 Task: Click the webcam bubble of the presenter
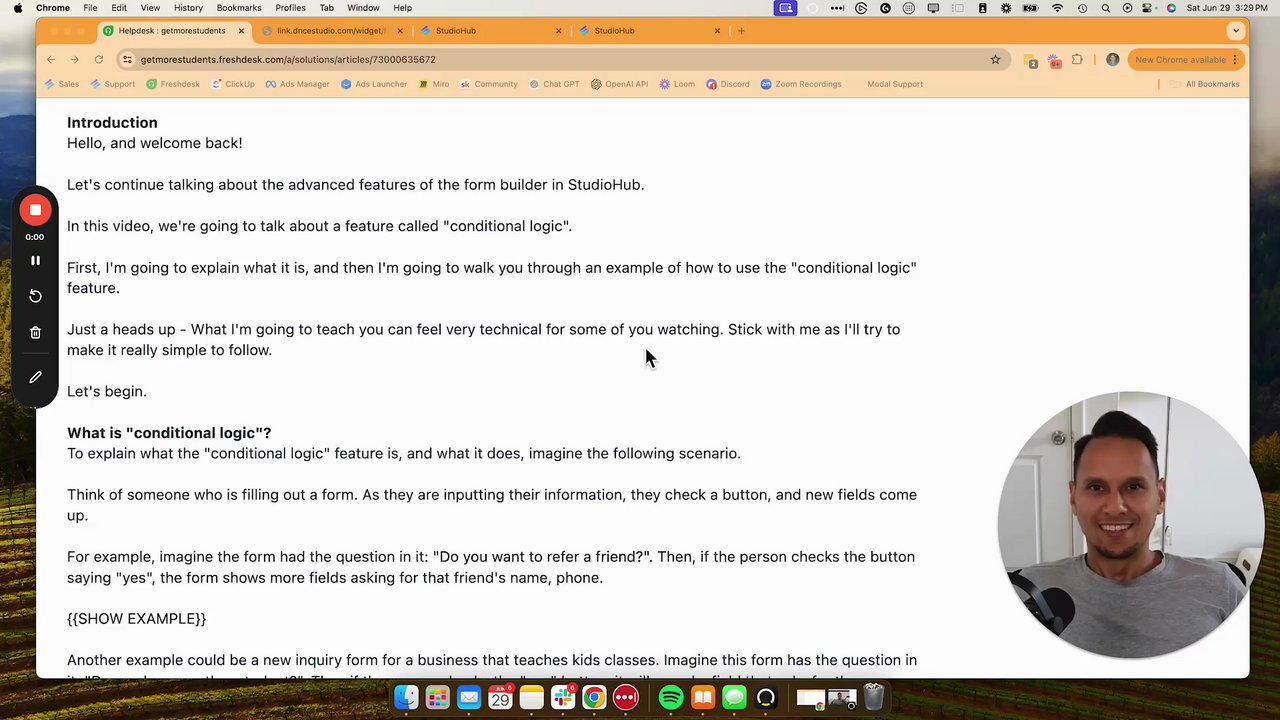tap(1130, 525)
